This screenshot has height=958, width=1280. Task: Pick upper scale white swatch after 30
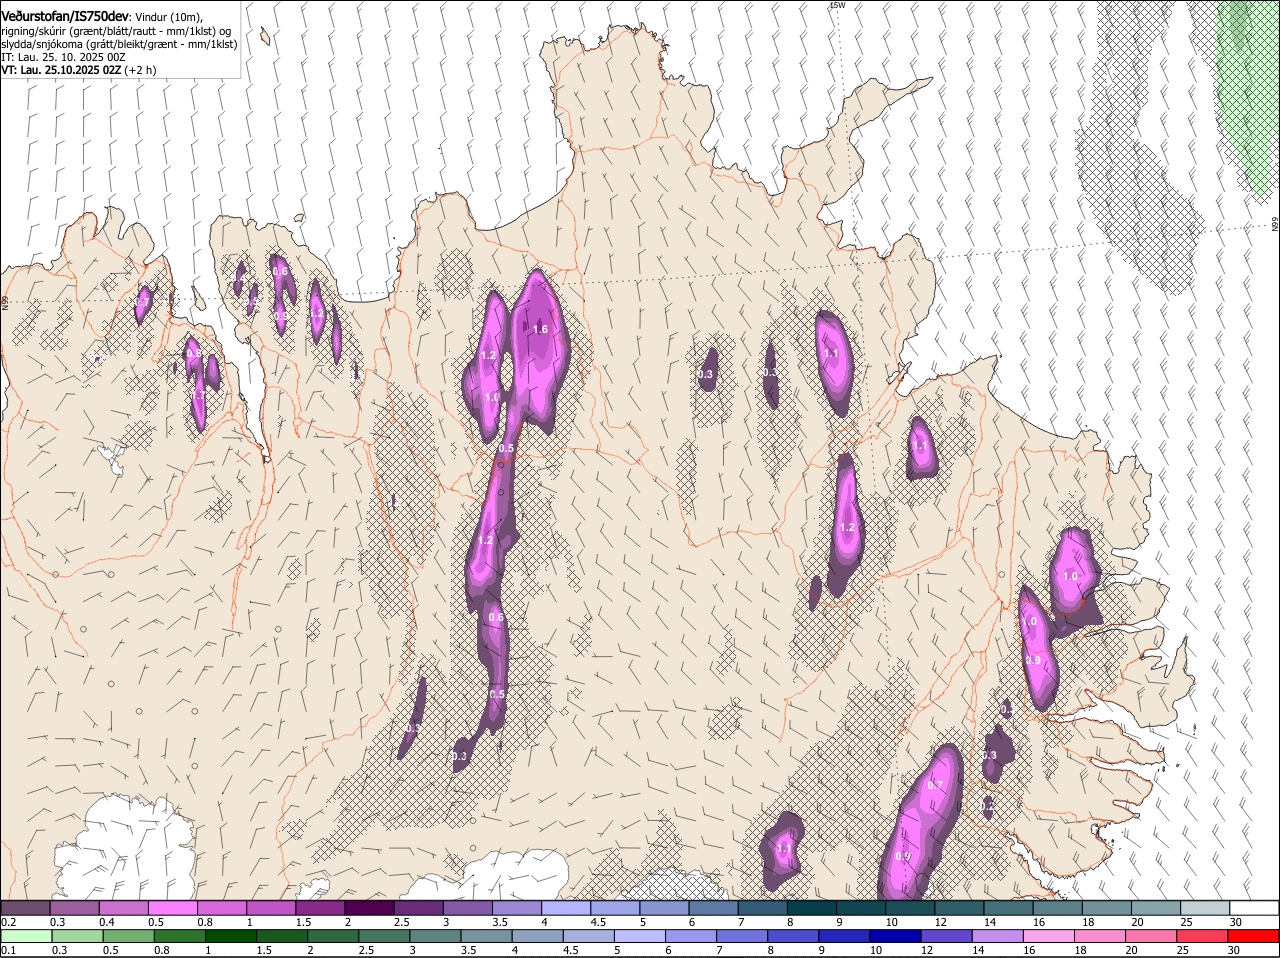click(1254, 907)
